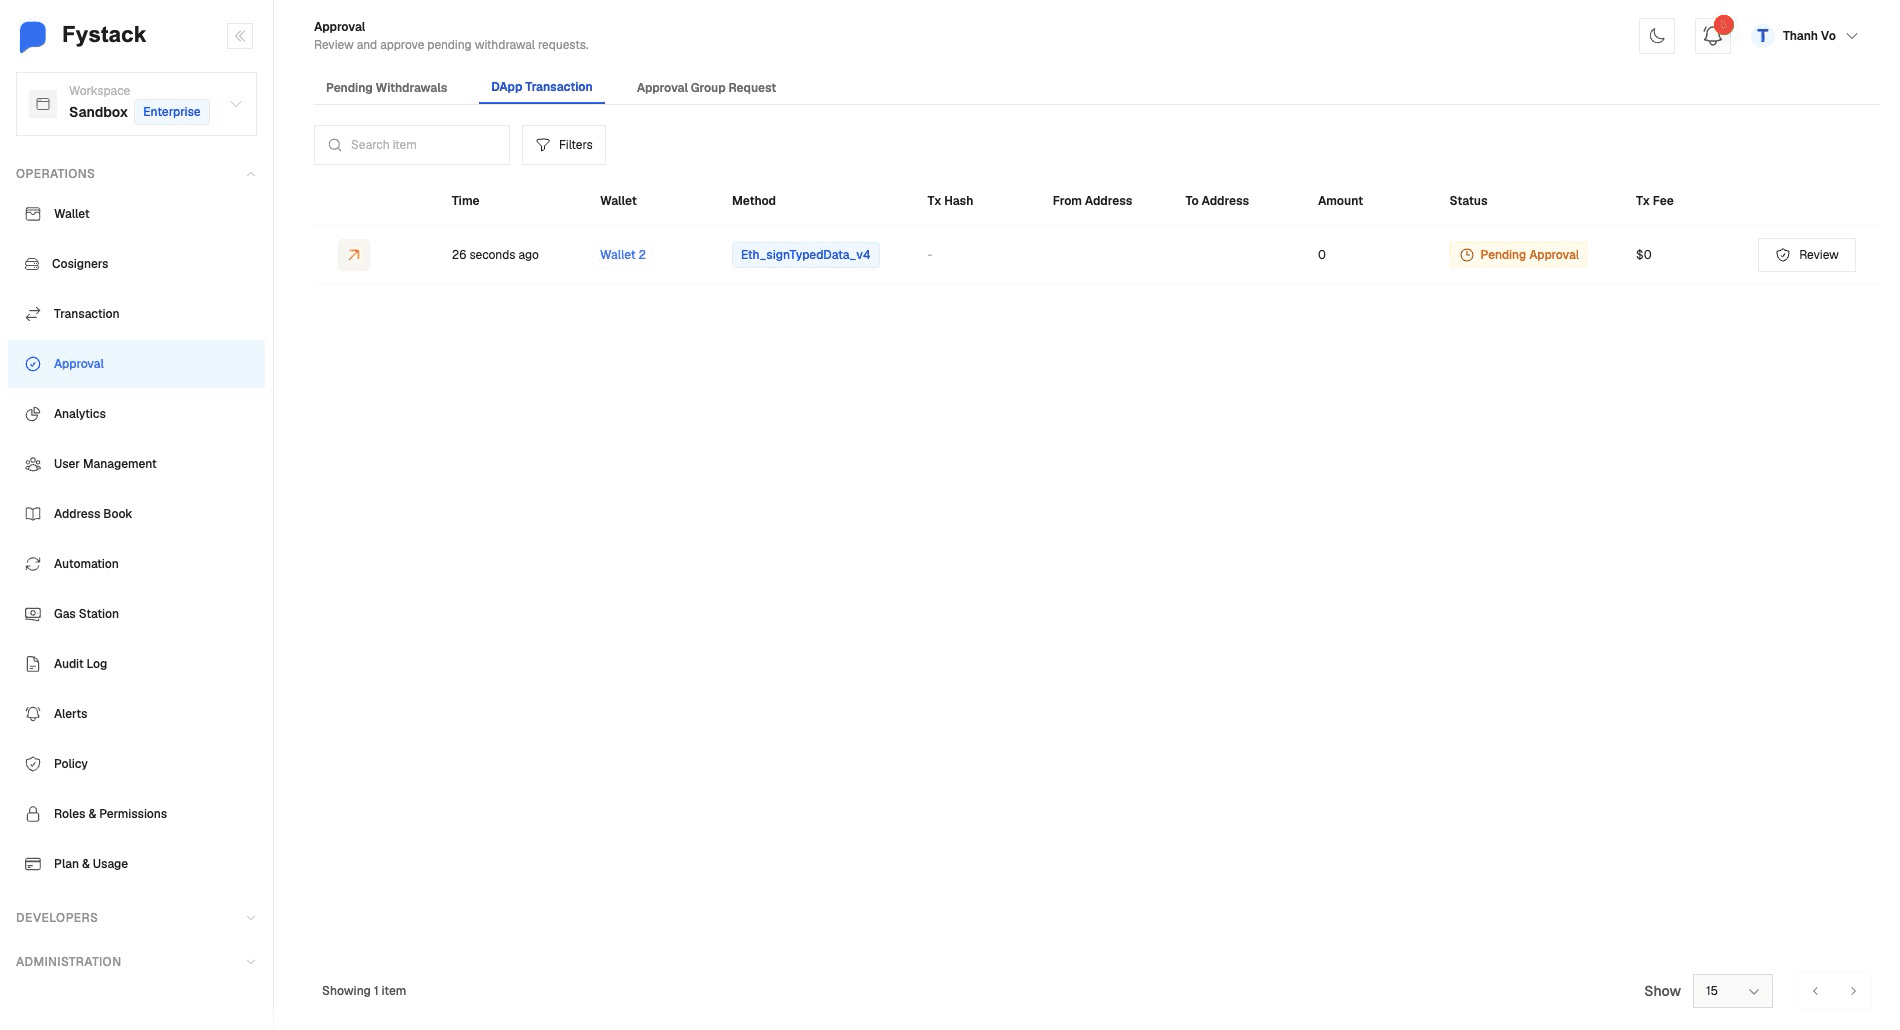Click the Enterprise plan badge
1900x1030 pixels.
tap(172, 112)
